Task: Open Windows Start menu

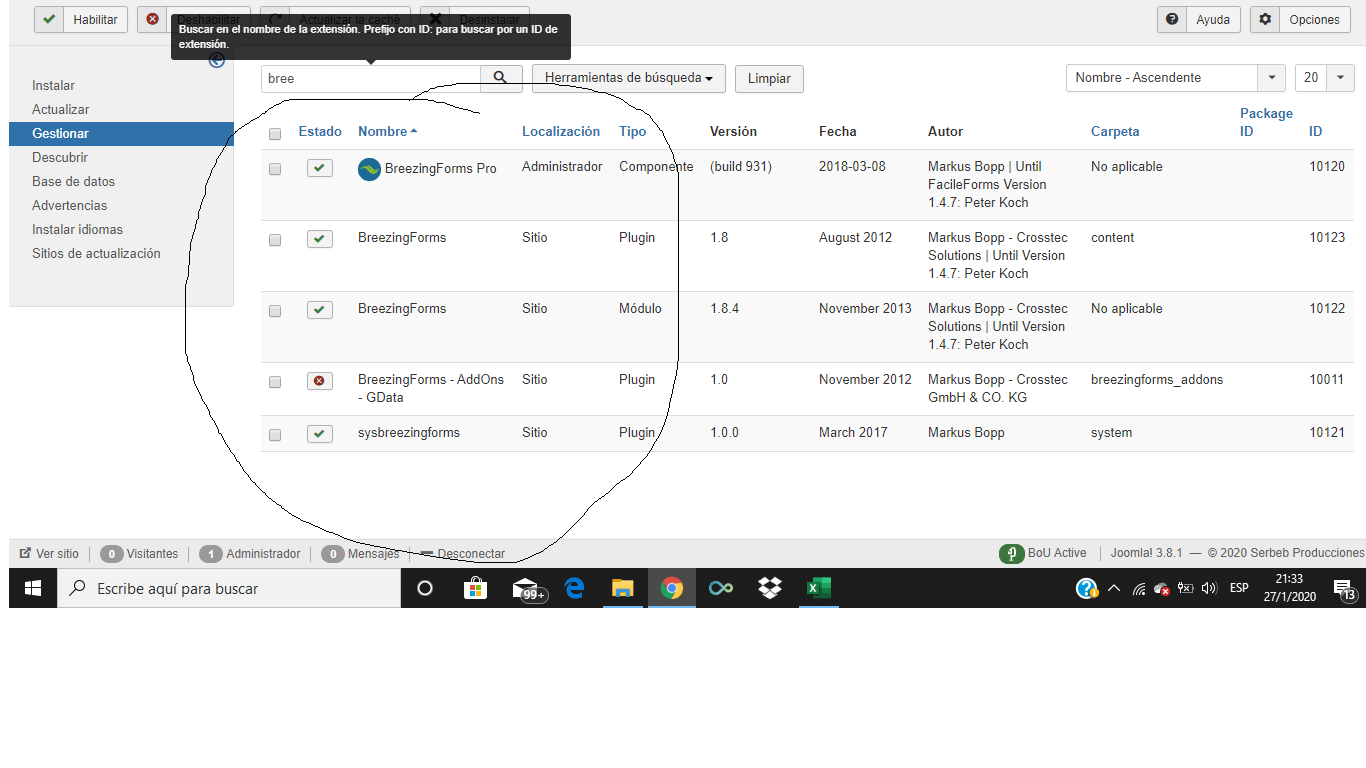Action: click(33, 589)
